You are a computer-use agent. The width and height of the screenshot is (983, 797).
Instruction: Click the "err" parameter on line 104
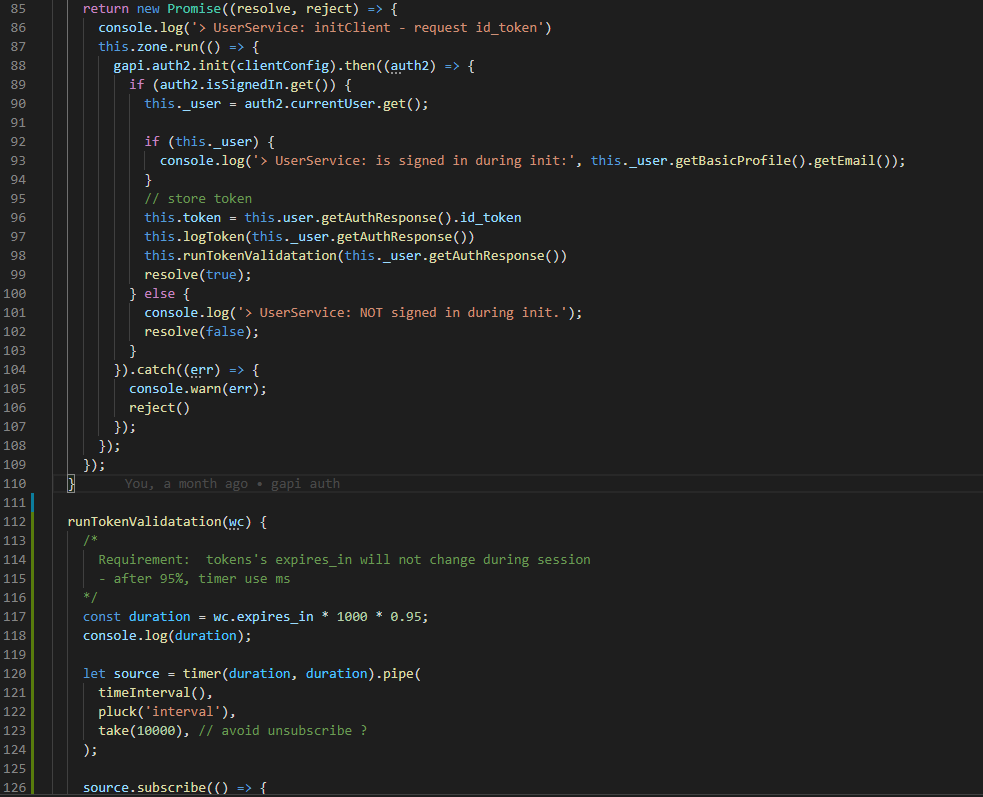click(x=202, y=370)
